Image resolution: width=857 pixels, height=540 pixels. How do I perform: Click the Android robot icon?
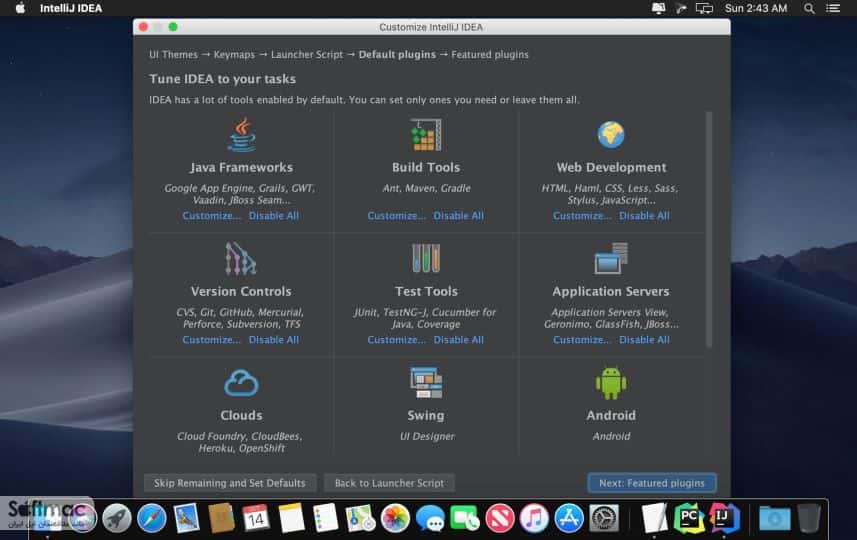click(611, 383)
